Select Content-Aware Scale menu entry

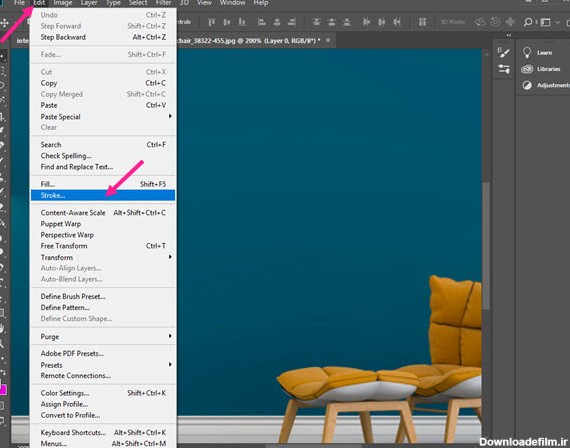[x=103, y=213]
